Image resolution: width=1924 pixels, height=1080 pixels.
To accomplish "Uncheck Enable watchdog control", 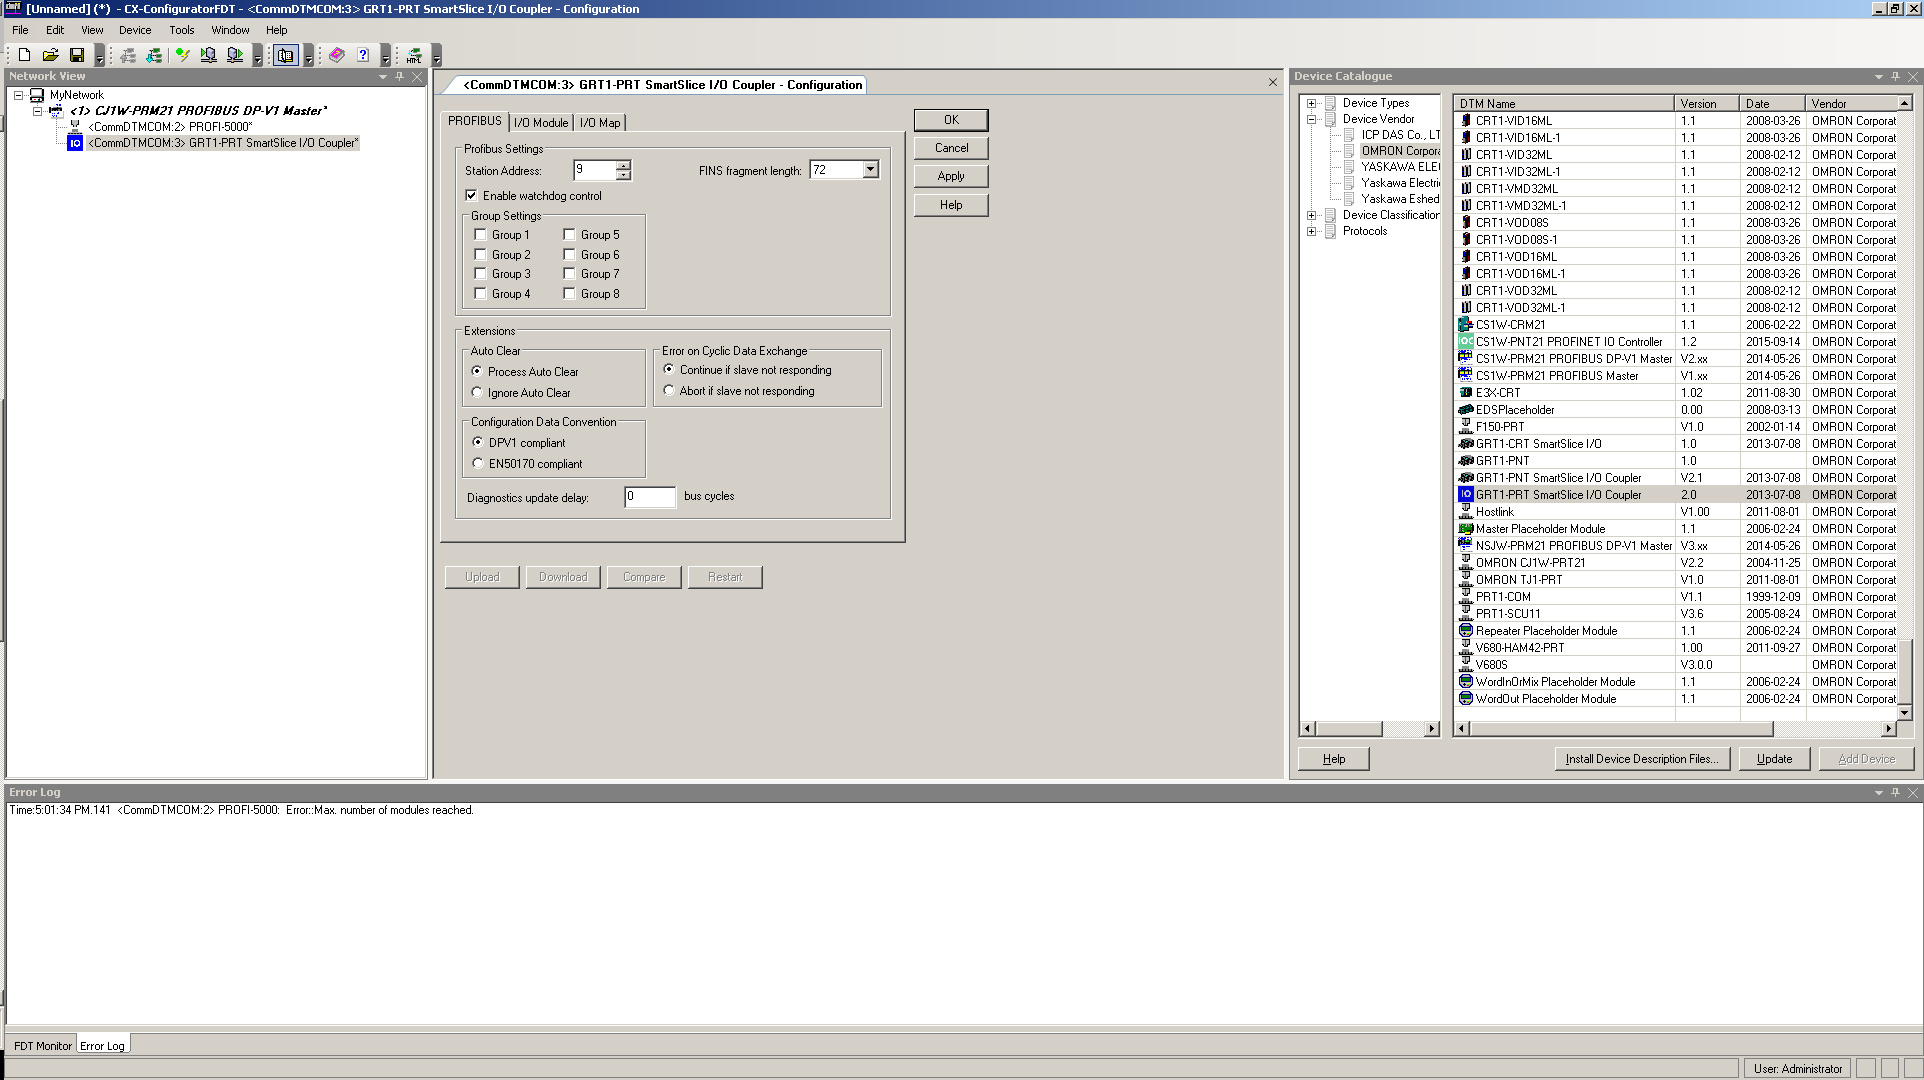I will pyautogui.click(x=471, y=196).
